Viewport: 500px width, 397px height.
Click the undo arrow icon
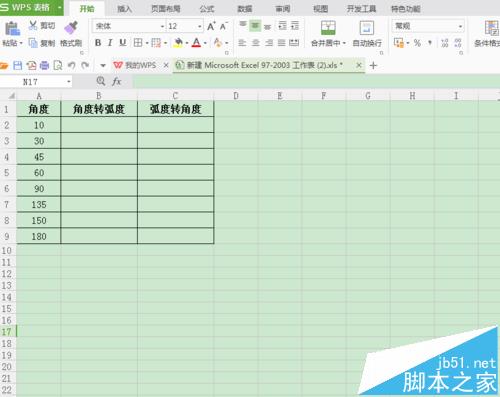(x=71, y=65)
